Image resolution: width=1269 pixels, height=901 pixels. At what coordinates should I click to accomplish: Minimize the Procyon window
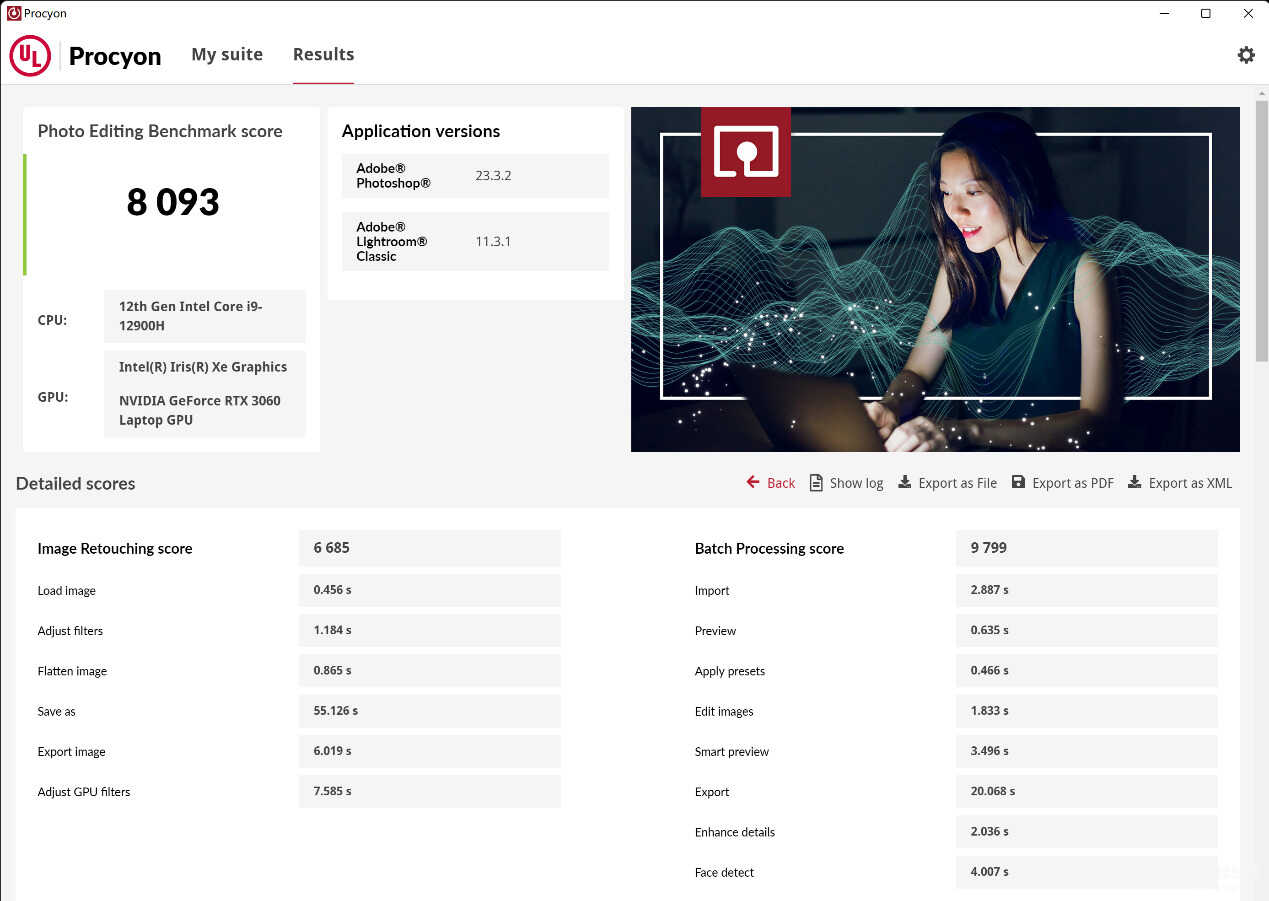[x=1164, y=13]
